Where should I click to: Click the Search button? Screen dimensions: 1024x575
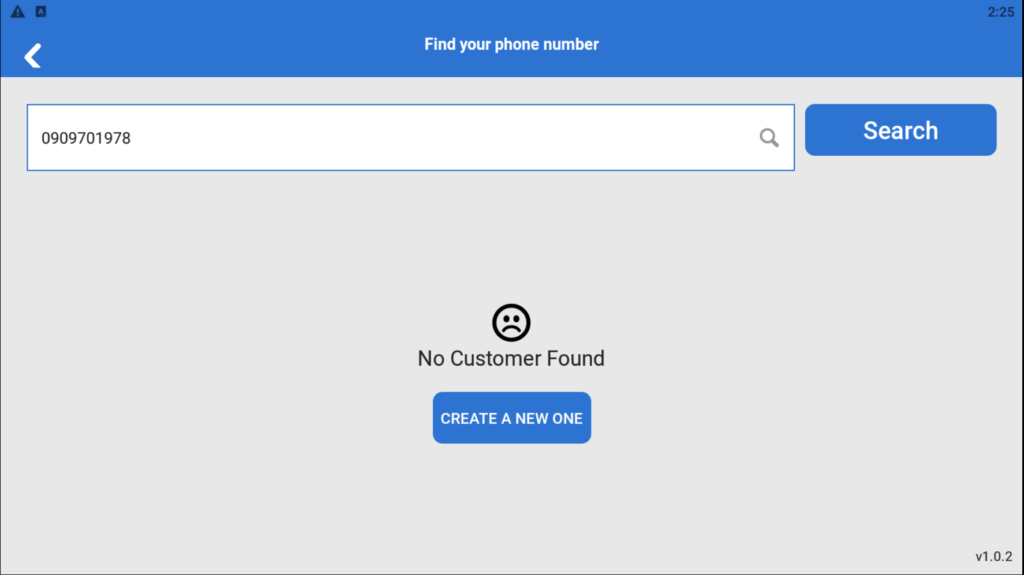point(901,130)
